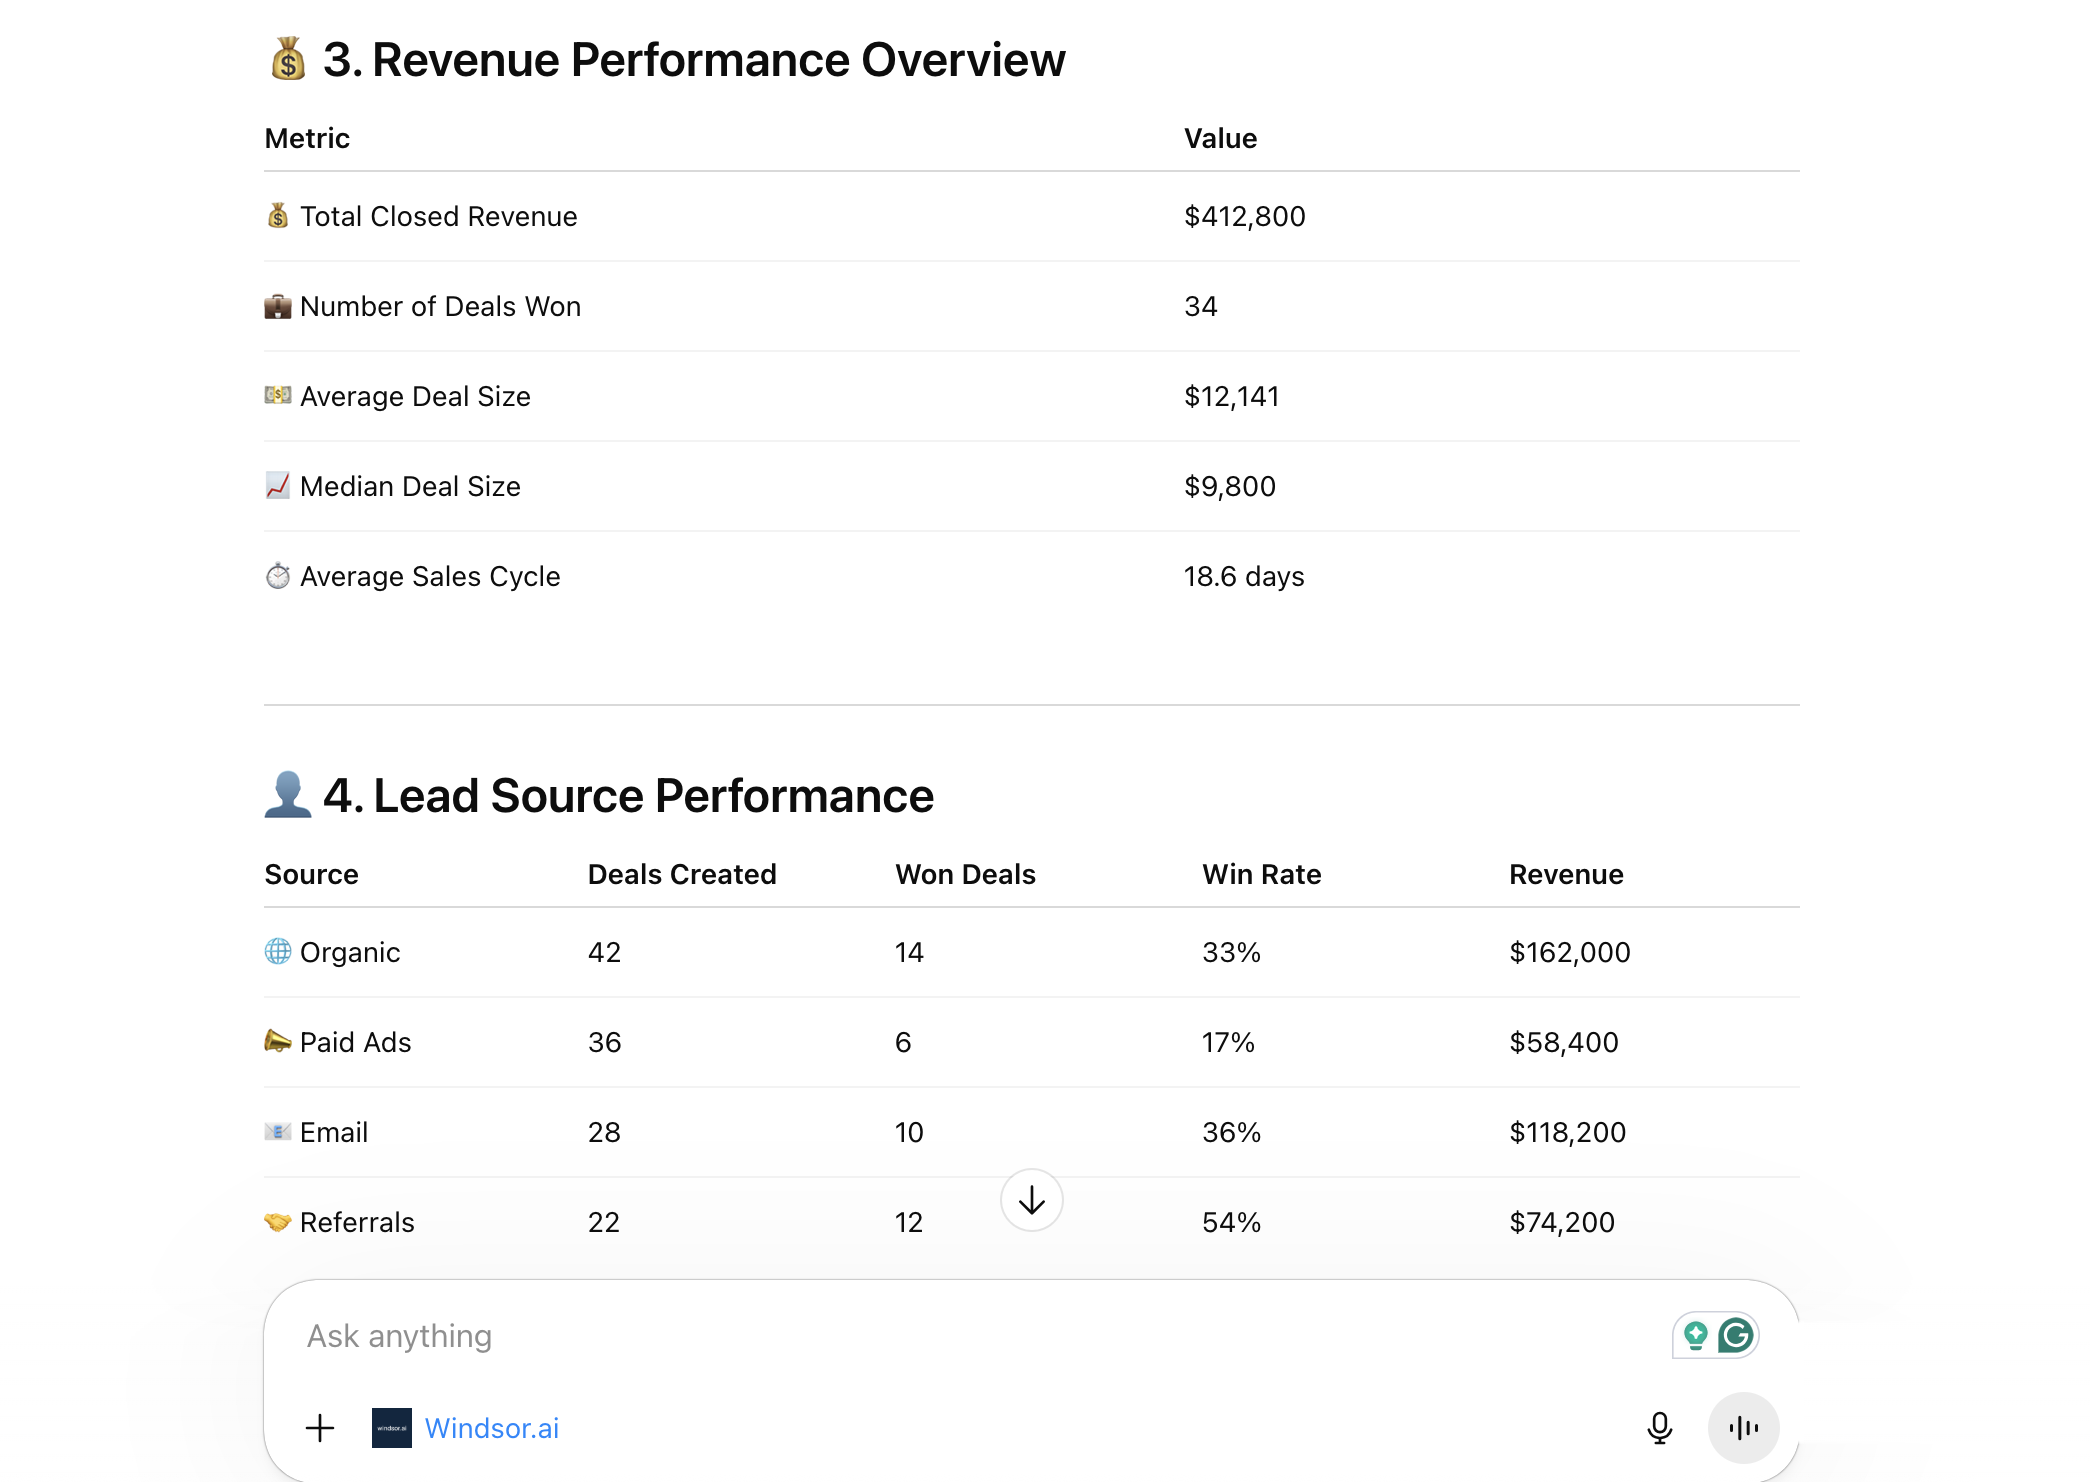2090x1482 pixels.
Task: Click the Windsor.ai logo thumbnail
Action: click(x=392, y=1428)
